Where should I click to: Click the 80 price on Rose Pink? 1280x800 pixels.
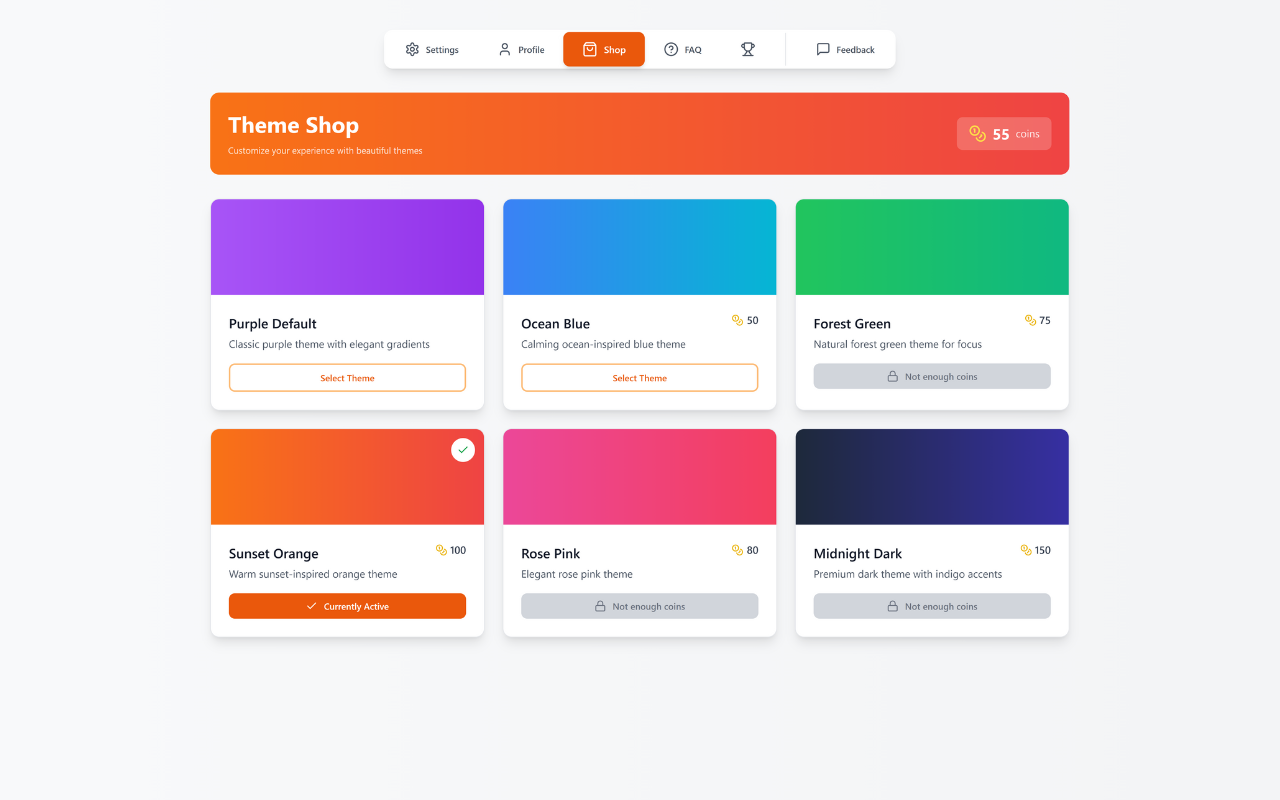(x=752, y=550)
